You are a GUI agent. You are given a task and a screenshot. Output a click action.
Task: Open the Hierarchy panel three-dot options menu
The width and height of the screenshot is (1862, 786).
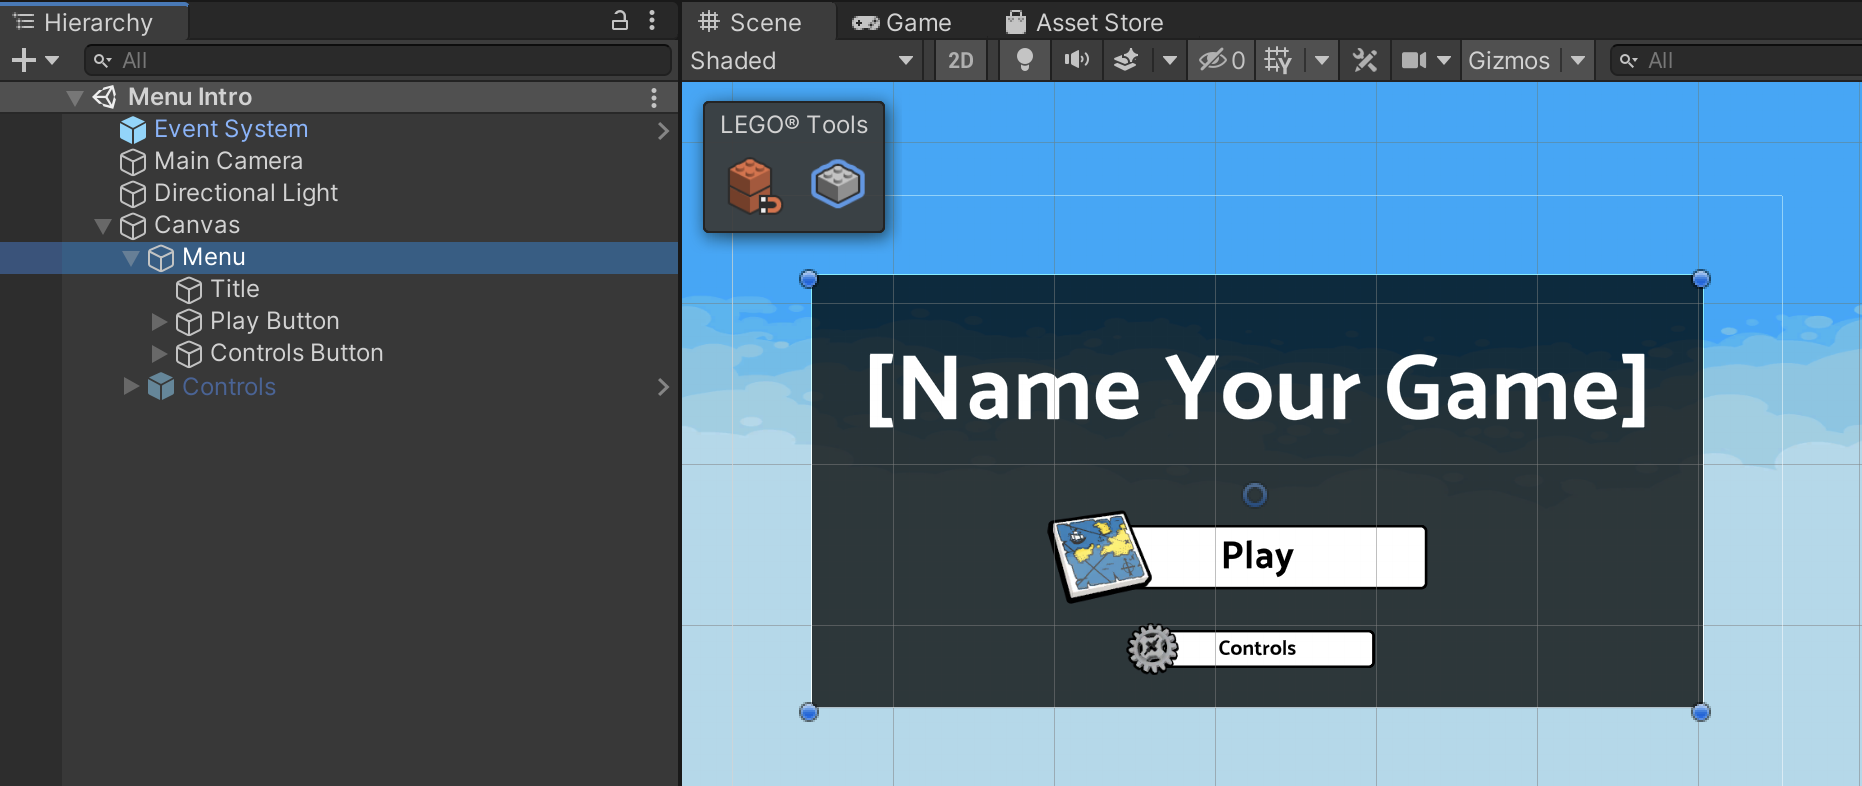(652, 21)
